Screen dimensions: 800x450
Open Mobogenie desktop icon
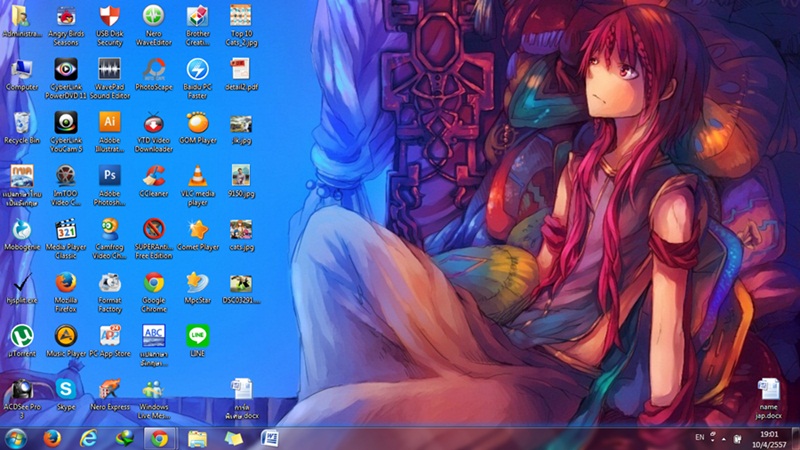point(22,235)
